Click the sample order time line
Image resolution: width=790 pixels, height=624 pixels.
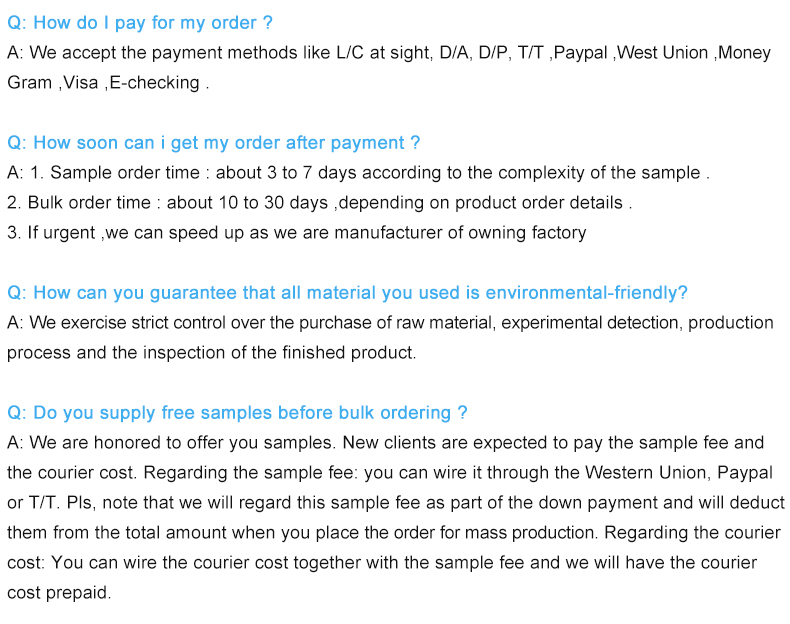[359, 173]
